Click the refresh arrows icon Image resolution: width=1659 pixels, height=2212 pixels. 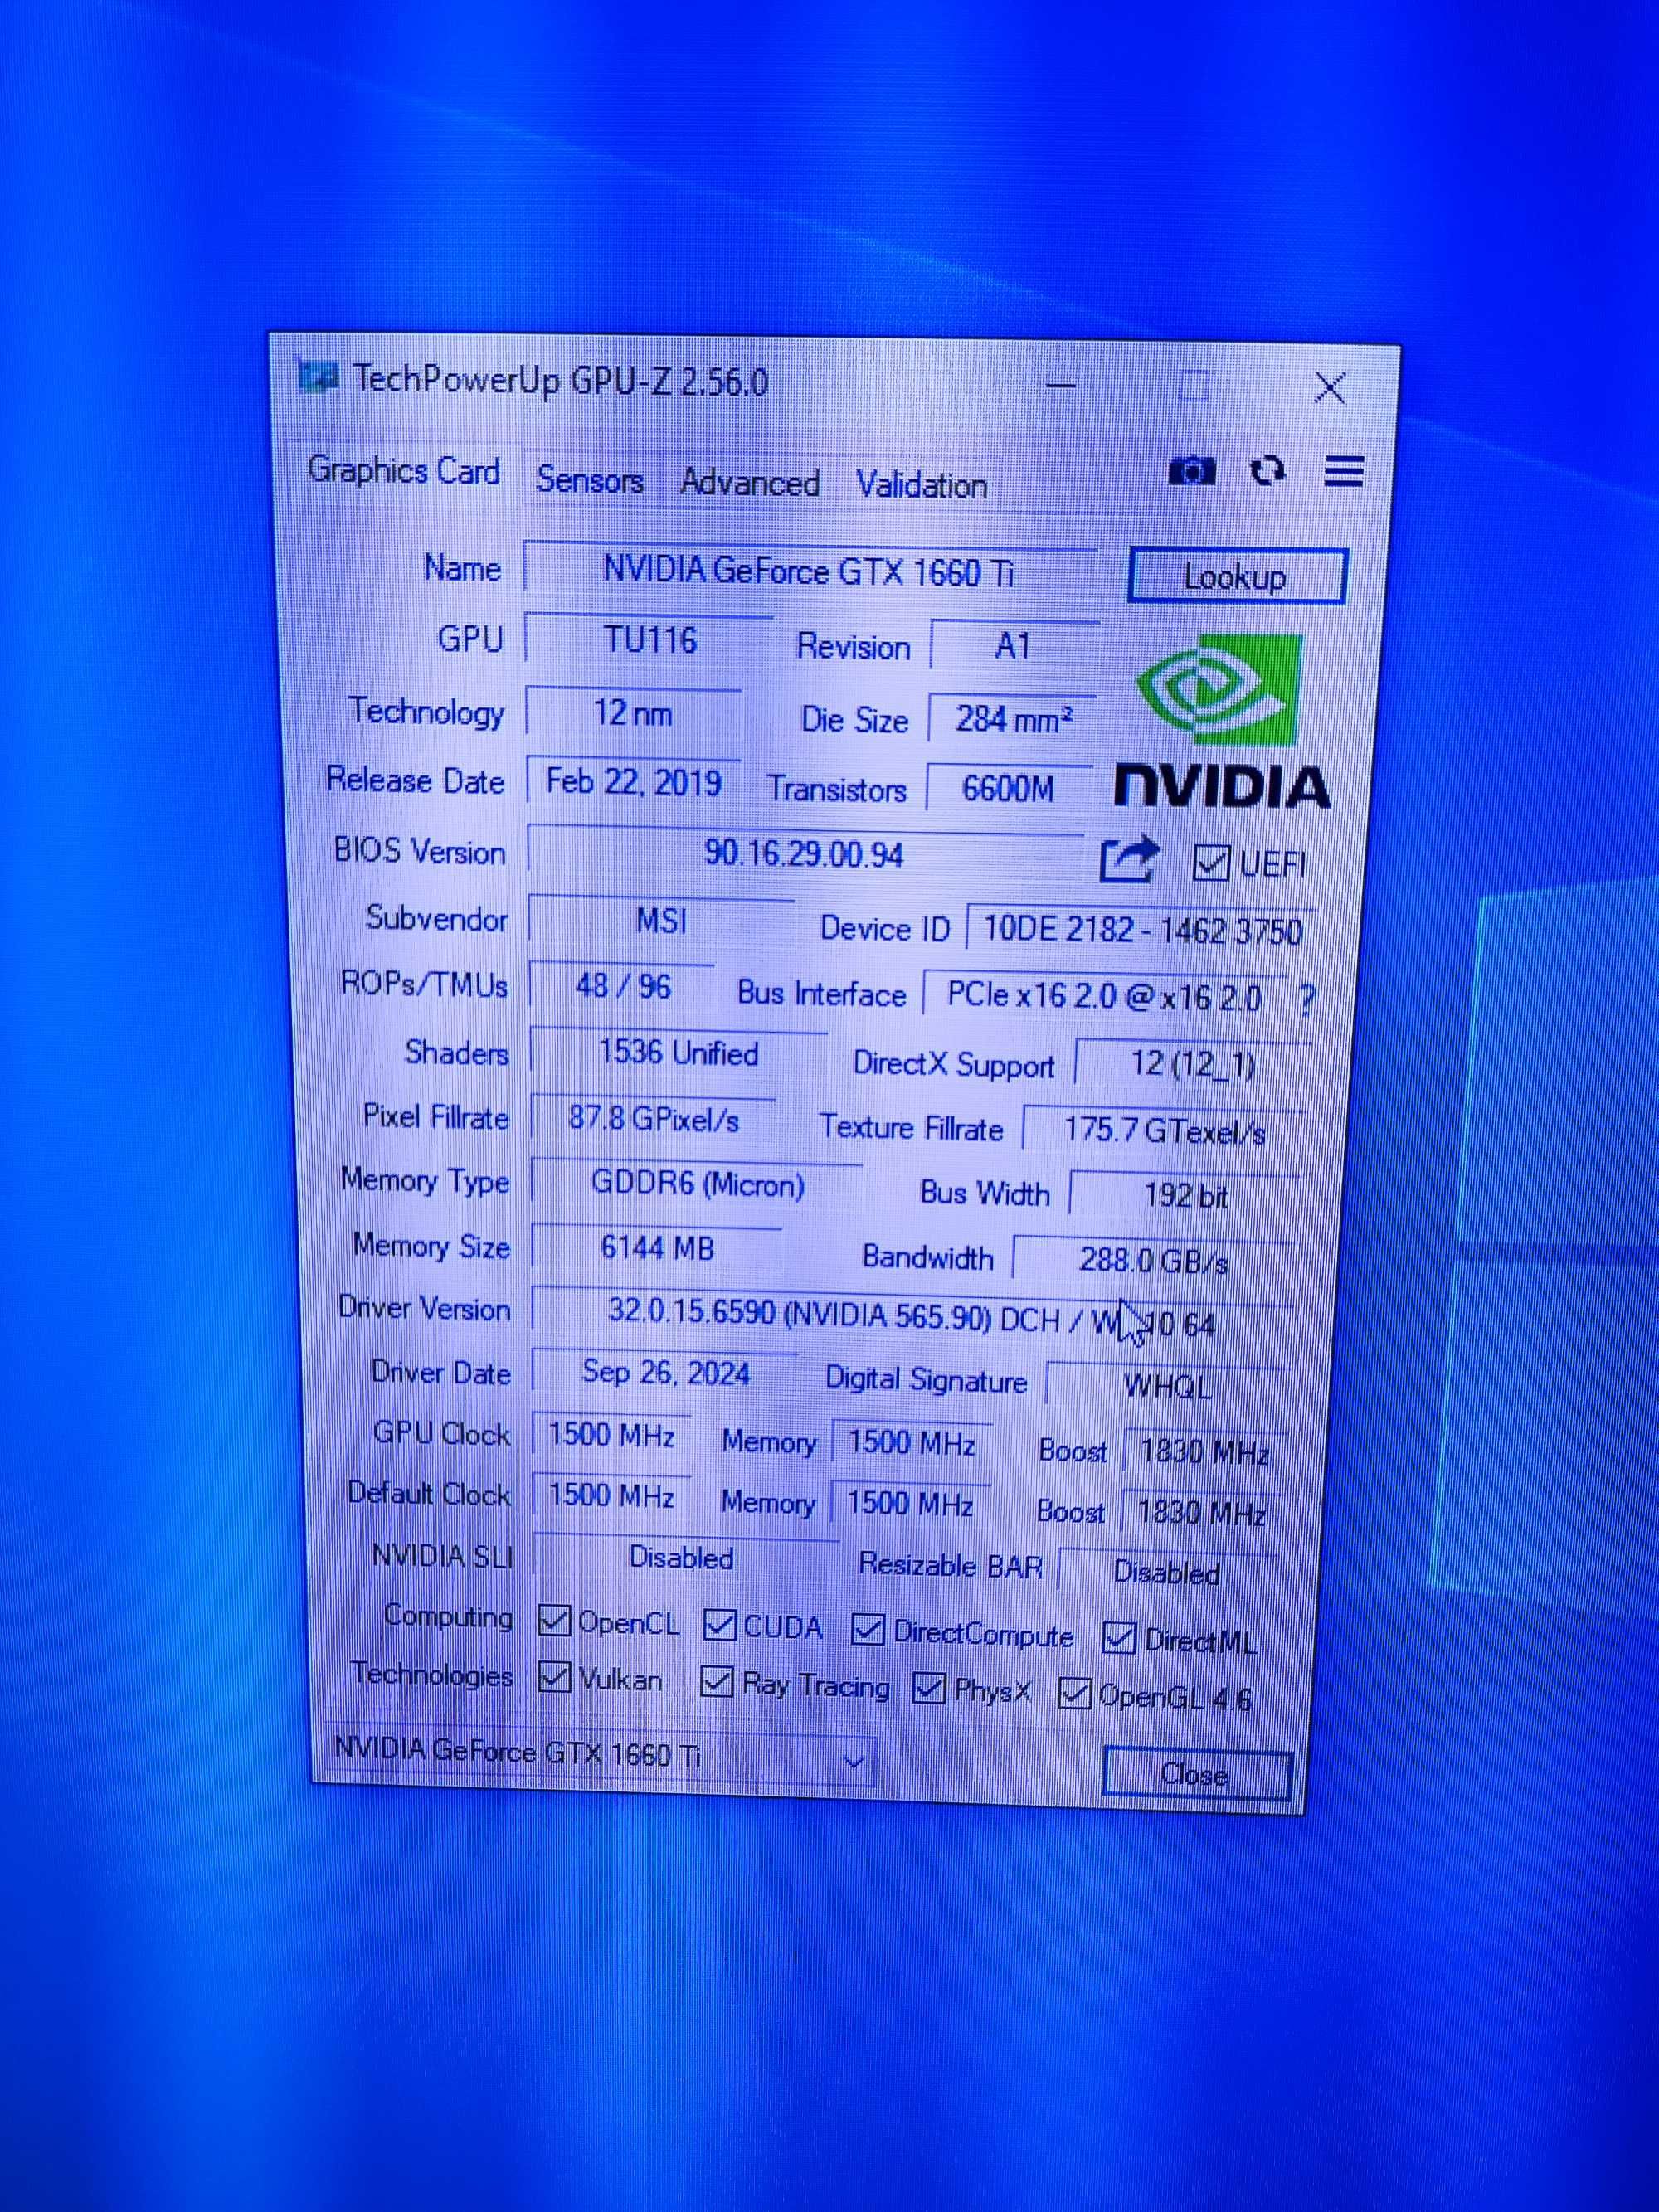click(1268, 470)
